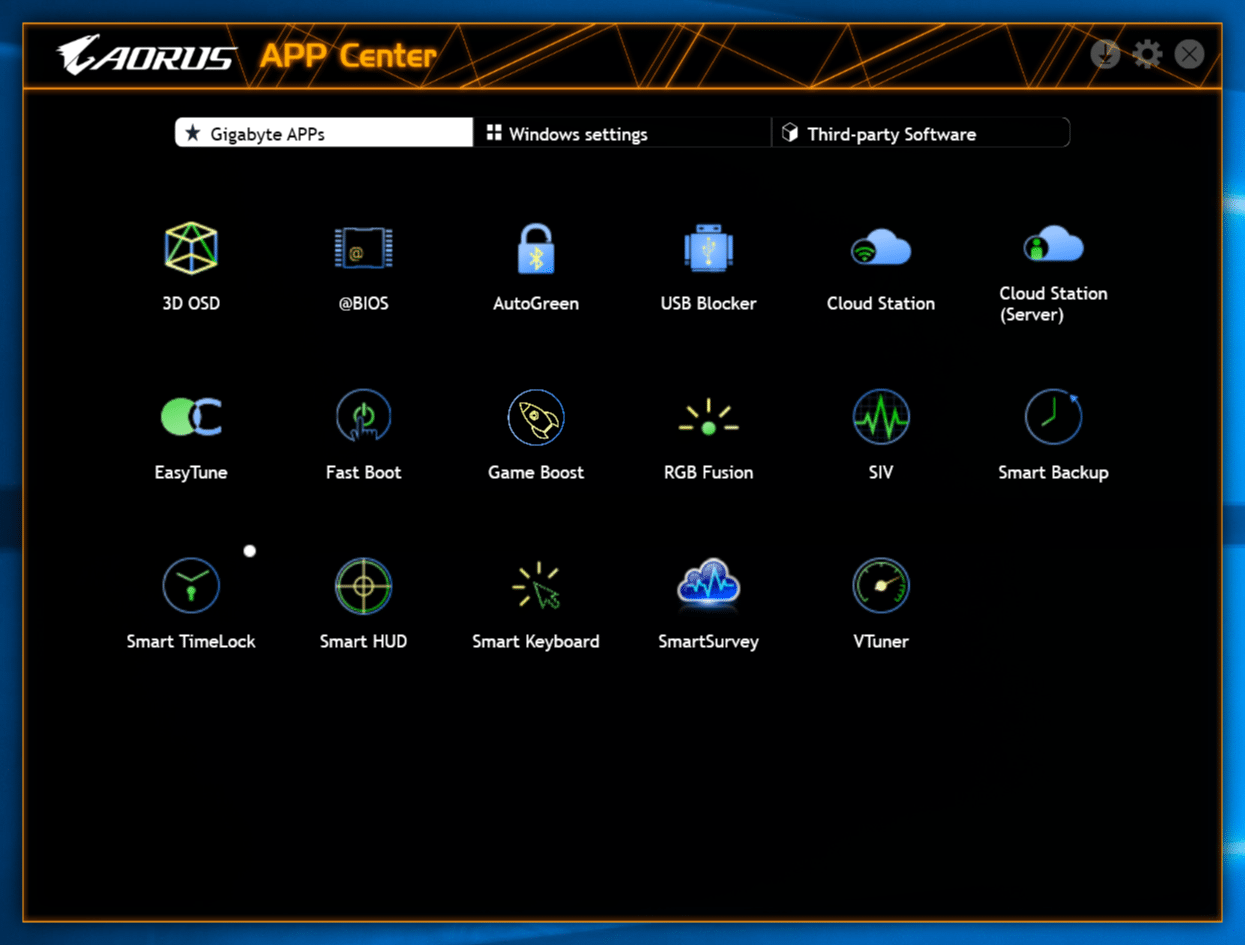This screenshot has height=945, width=1245.
Task: Click the download updates icon
Action: tap(1105, 53)
